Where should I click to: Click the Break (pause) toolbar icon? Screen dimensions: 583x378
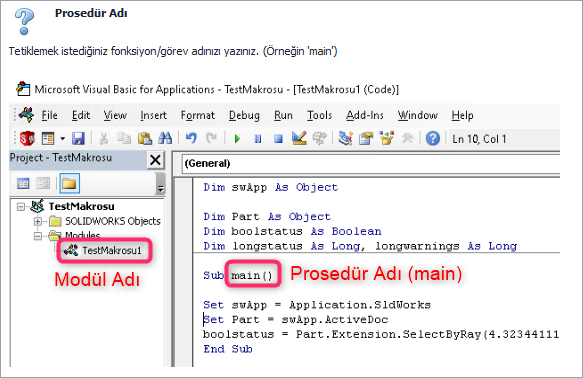click(258, 139)
